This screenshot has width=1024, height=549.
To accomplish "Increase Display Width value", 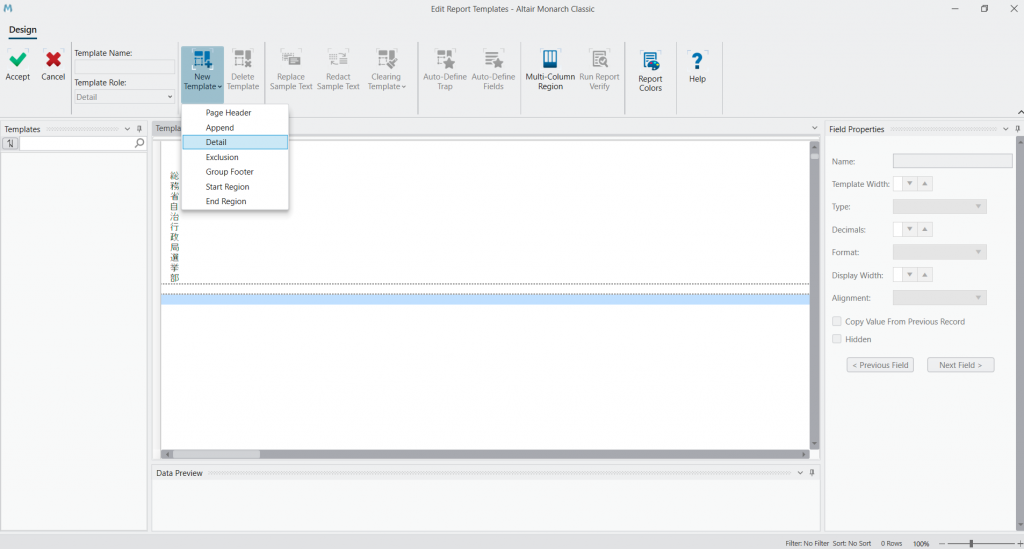I will click(925, 275).
